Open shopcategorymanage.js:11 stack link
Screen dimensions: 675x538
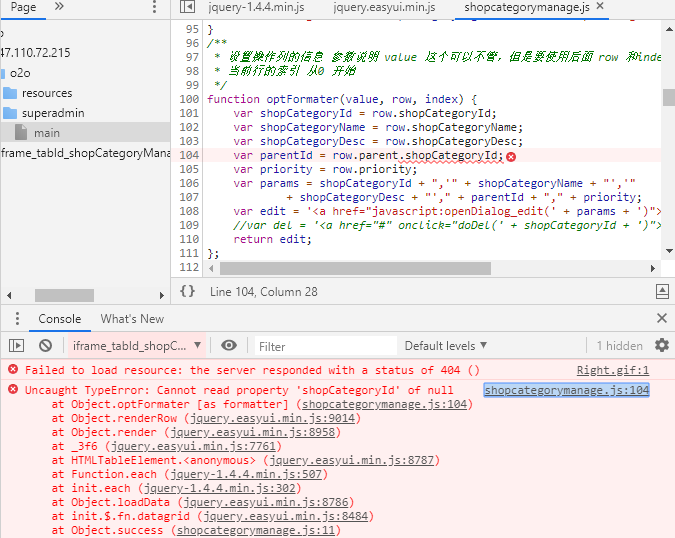click(x=256, y=530)
